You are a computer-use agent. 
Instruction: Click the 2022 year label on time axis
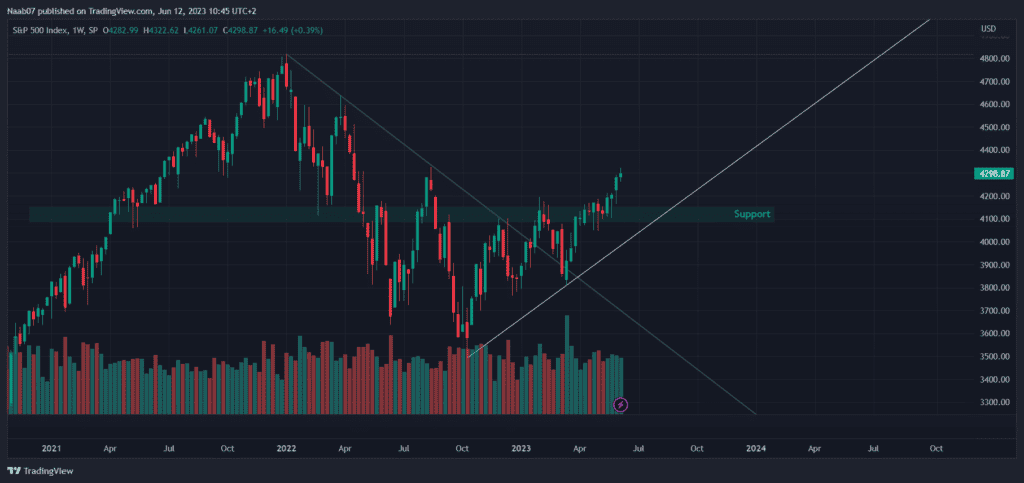[286, 449]
